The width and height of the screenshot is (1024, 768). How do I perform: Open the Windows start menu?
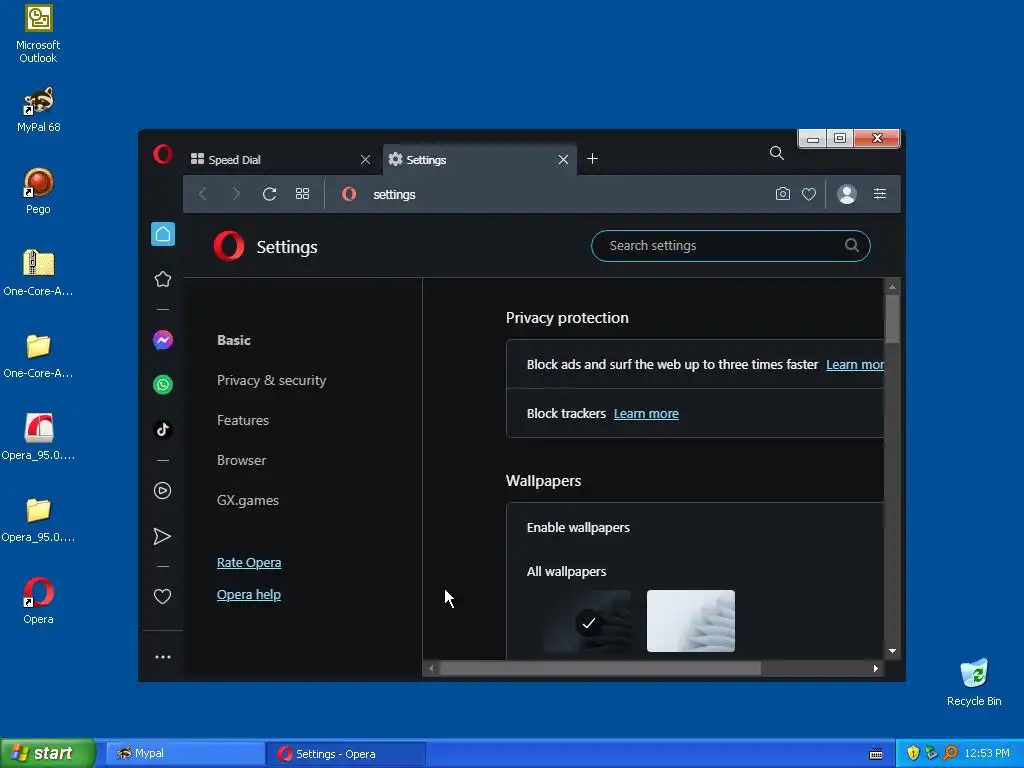tap(48, 754)
